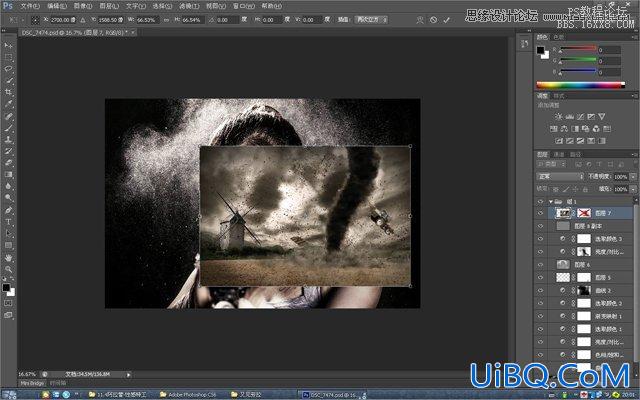The image size is (640, 400).
Task: Expand the status bar info arrow
Action: pyautogui.click(x=129, y=374)
